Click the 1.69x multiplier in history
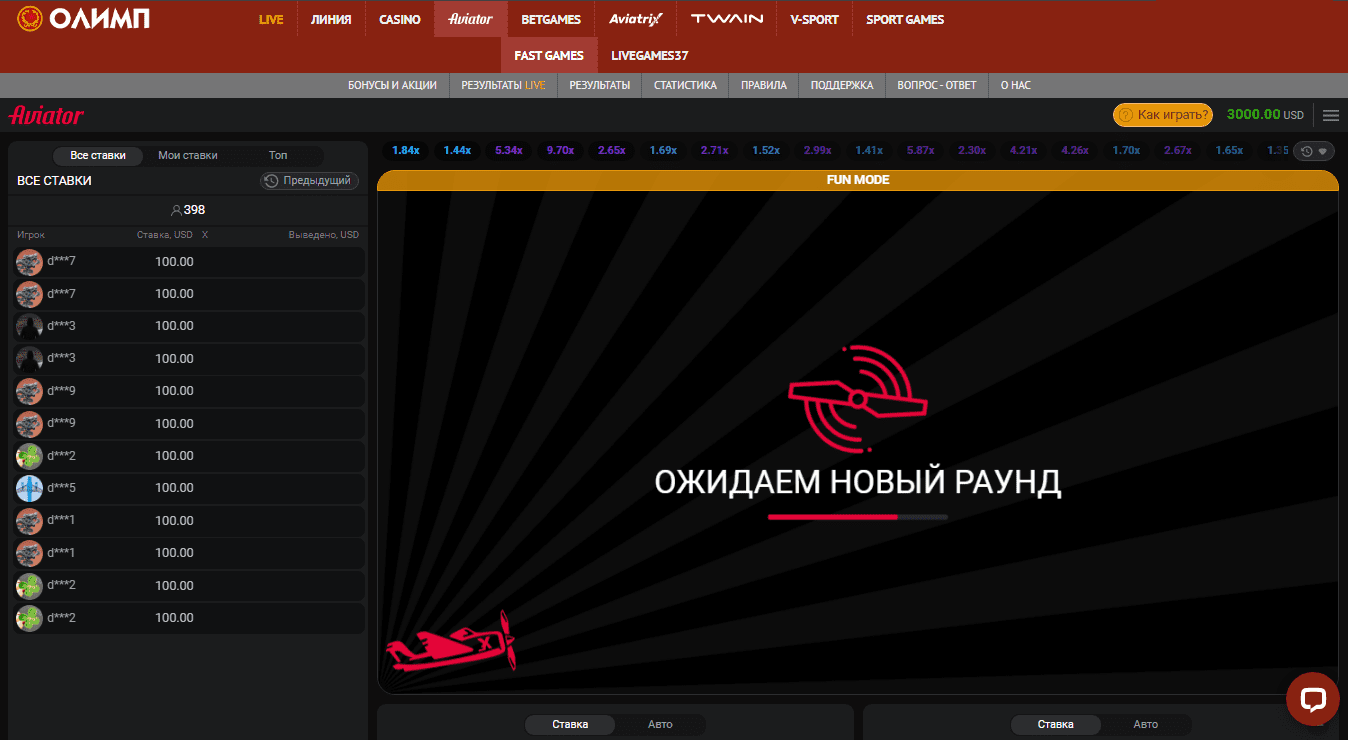The height and width of the screenshot is (740, 1348). pos(663,151)
